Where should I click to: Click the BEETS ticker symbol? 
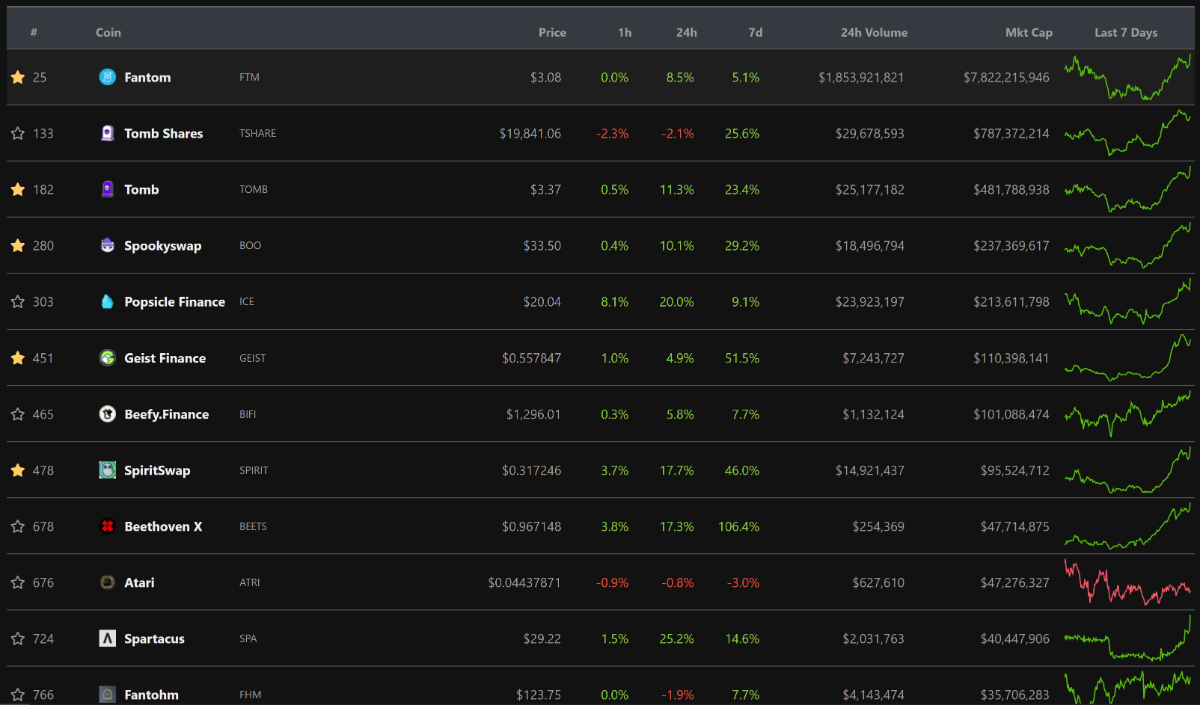253,526
